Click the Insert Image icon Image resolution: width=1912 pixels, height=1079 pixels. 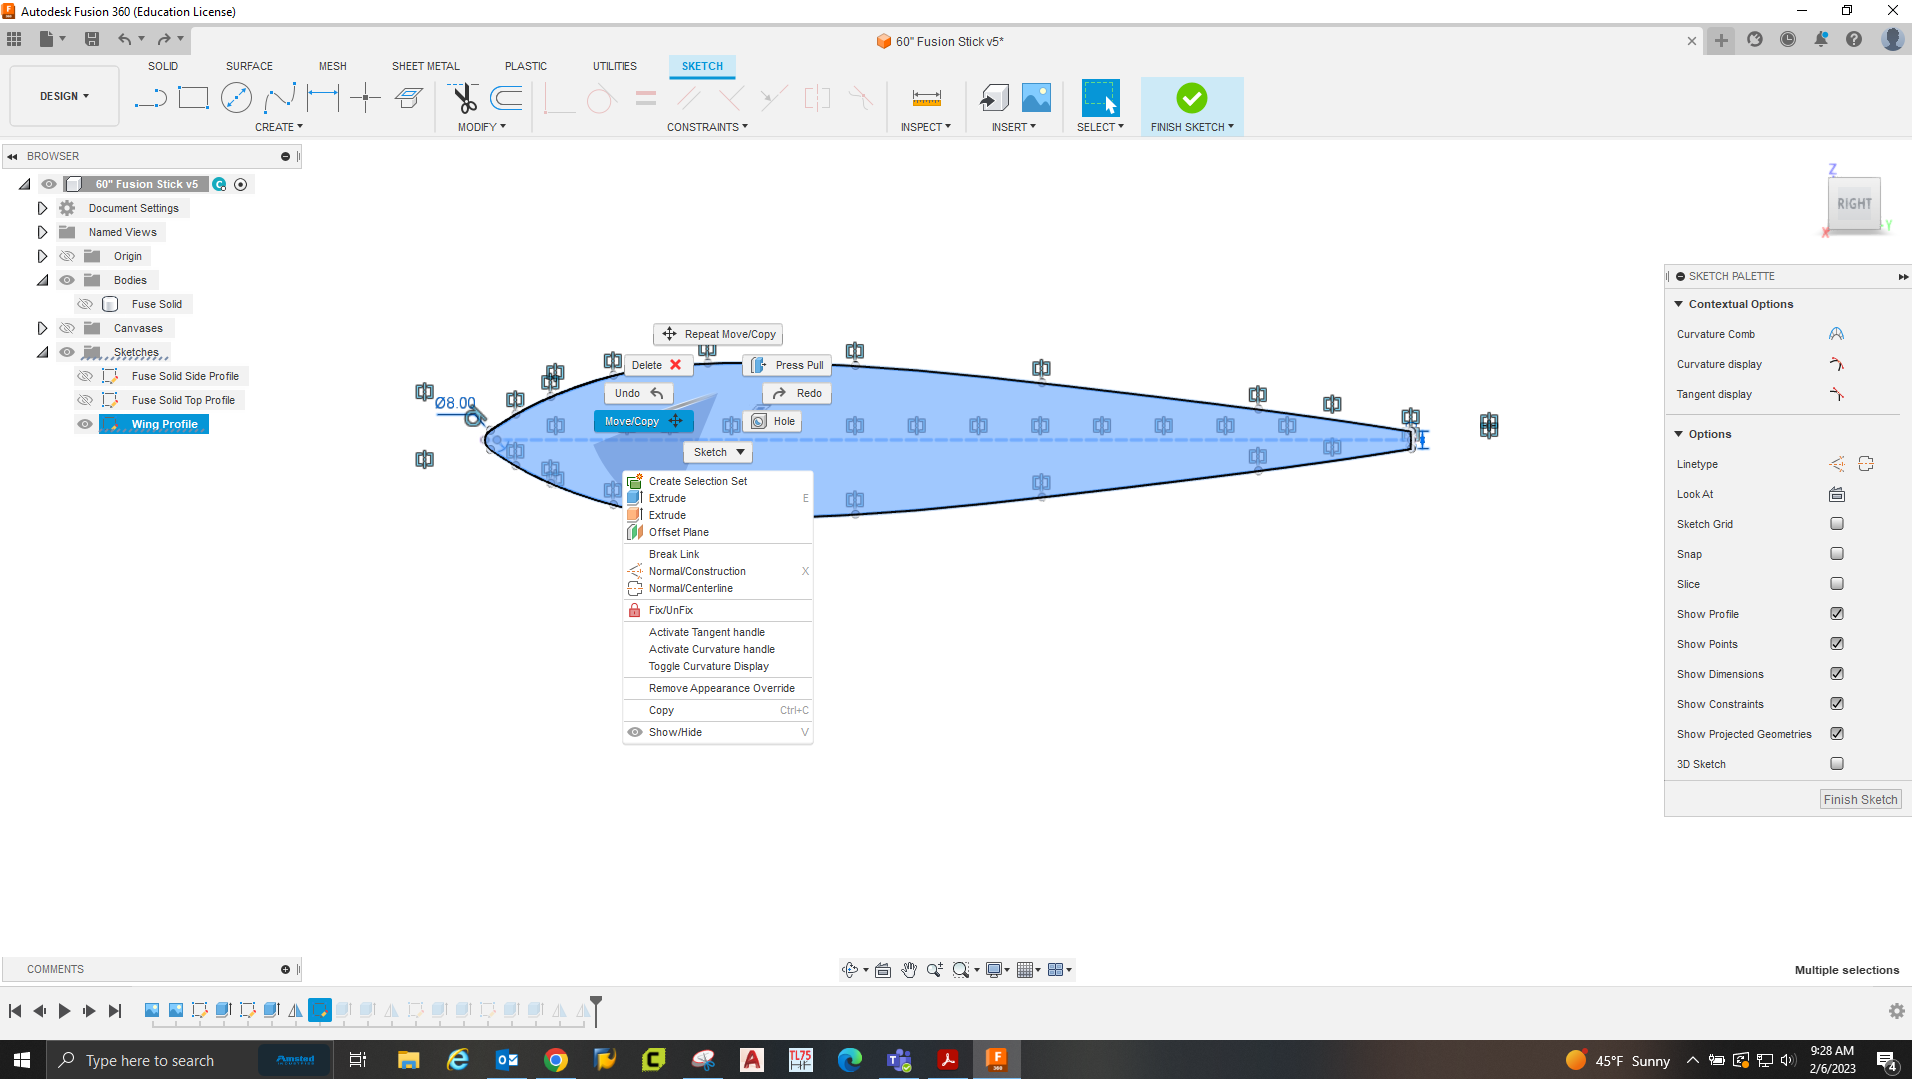click(x=1036, y=98)
